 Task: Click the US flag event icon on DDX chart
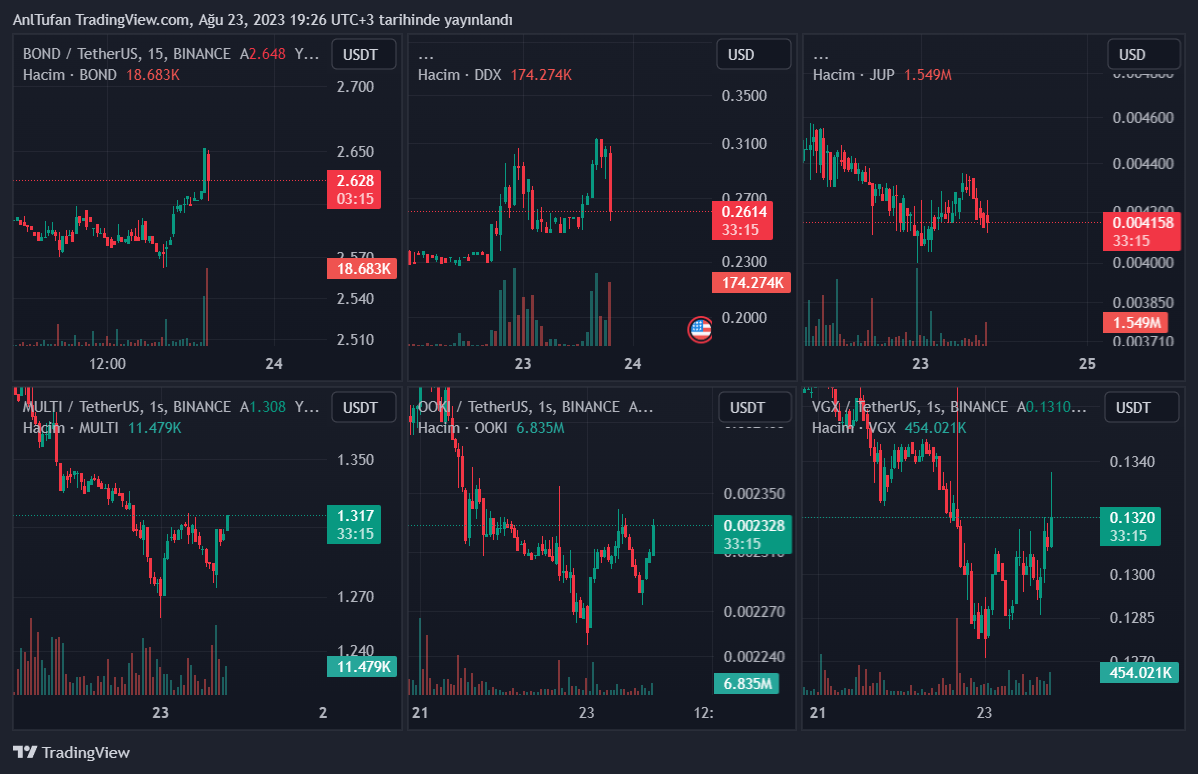700,328
